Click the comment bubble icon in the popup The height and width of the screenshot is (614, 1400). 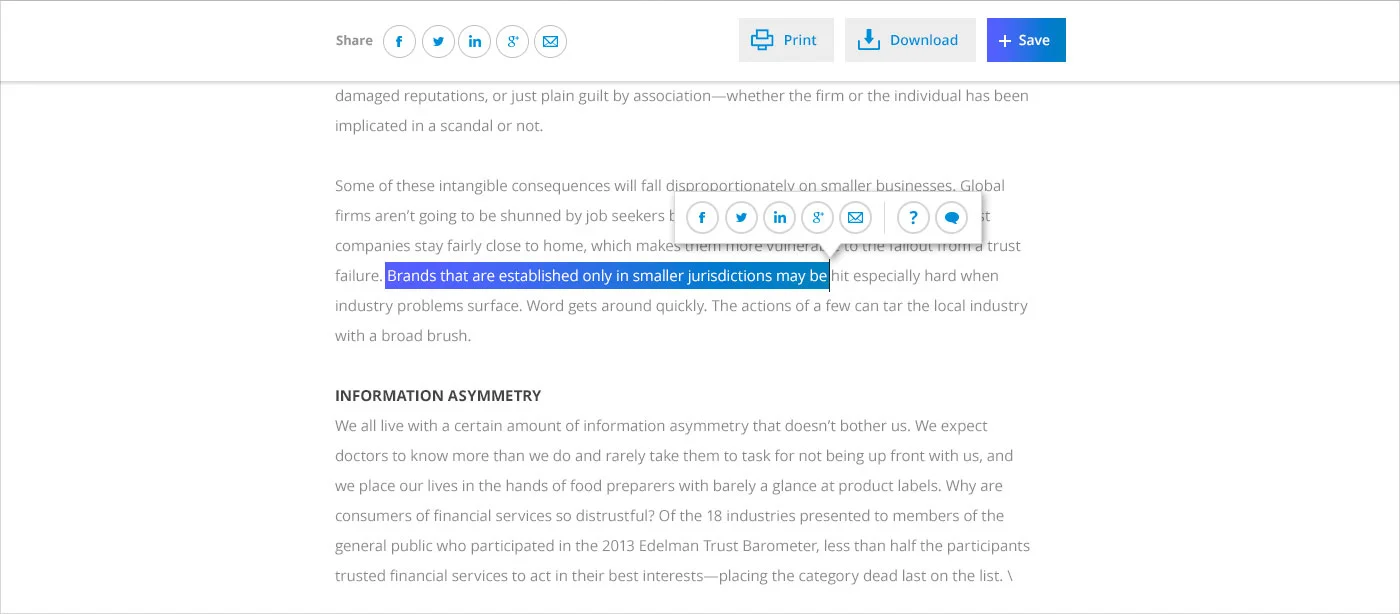(x=952, y=218)
